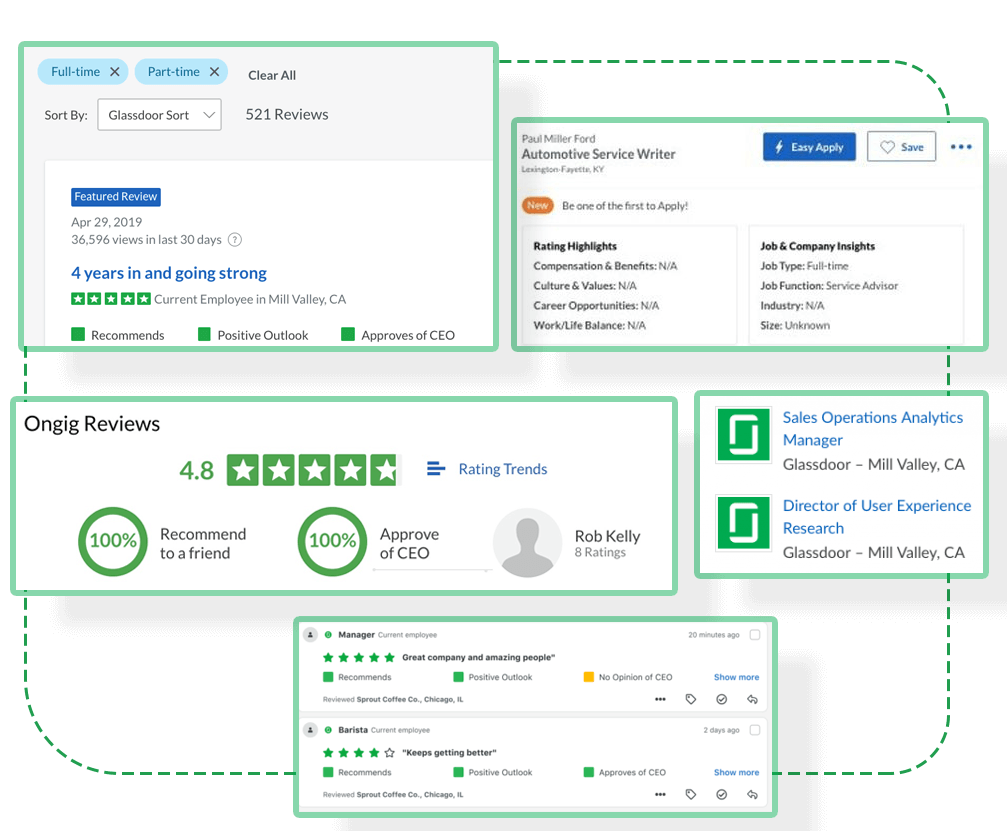1007x831 pixels.
Task: Open the three-dots menu on the Manager review
Action: tap(660, 699)
